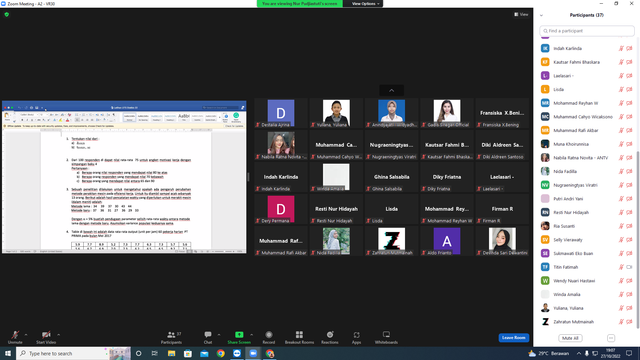Select Firman R video tile

click(x=502, y=209)
